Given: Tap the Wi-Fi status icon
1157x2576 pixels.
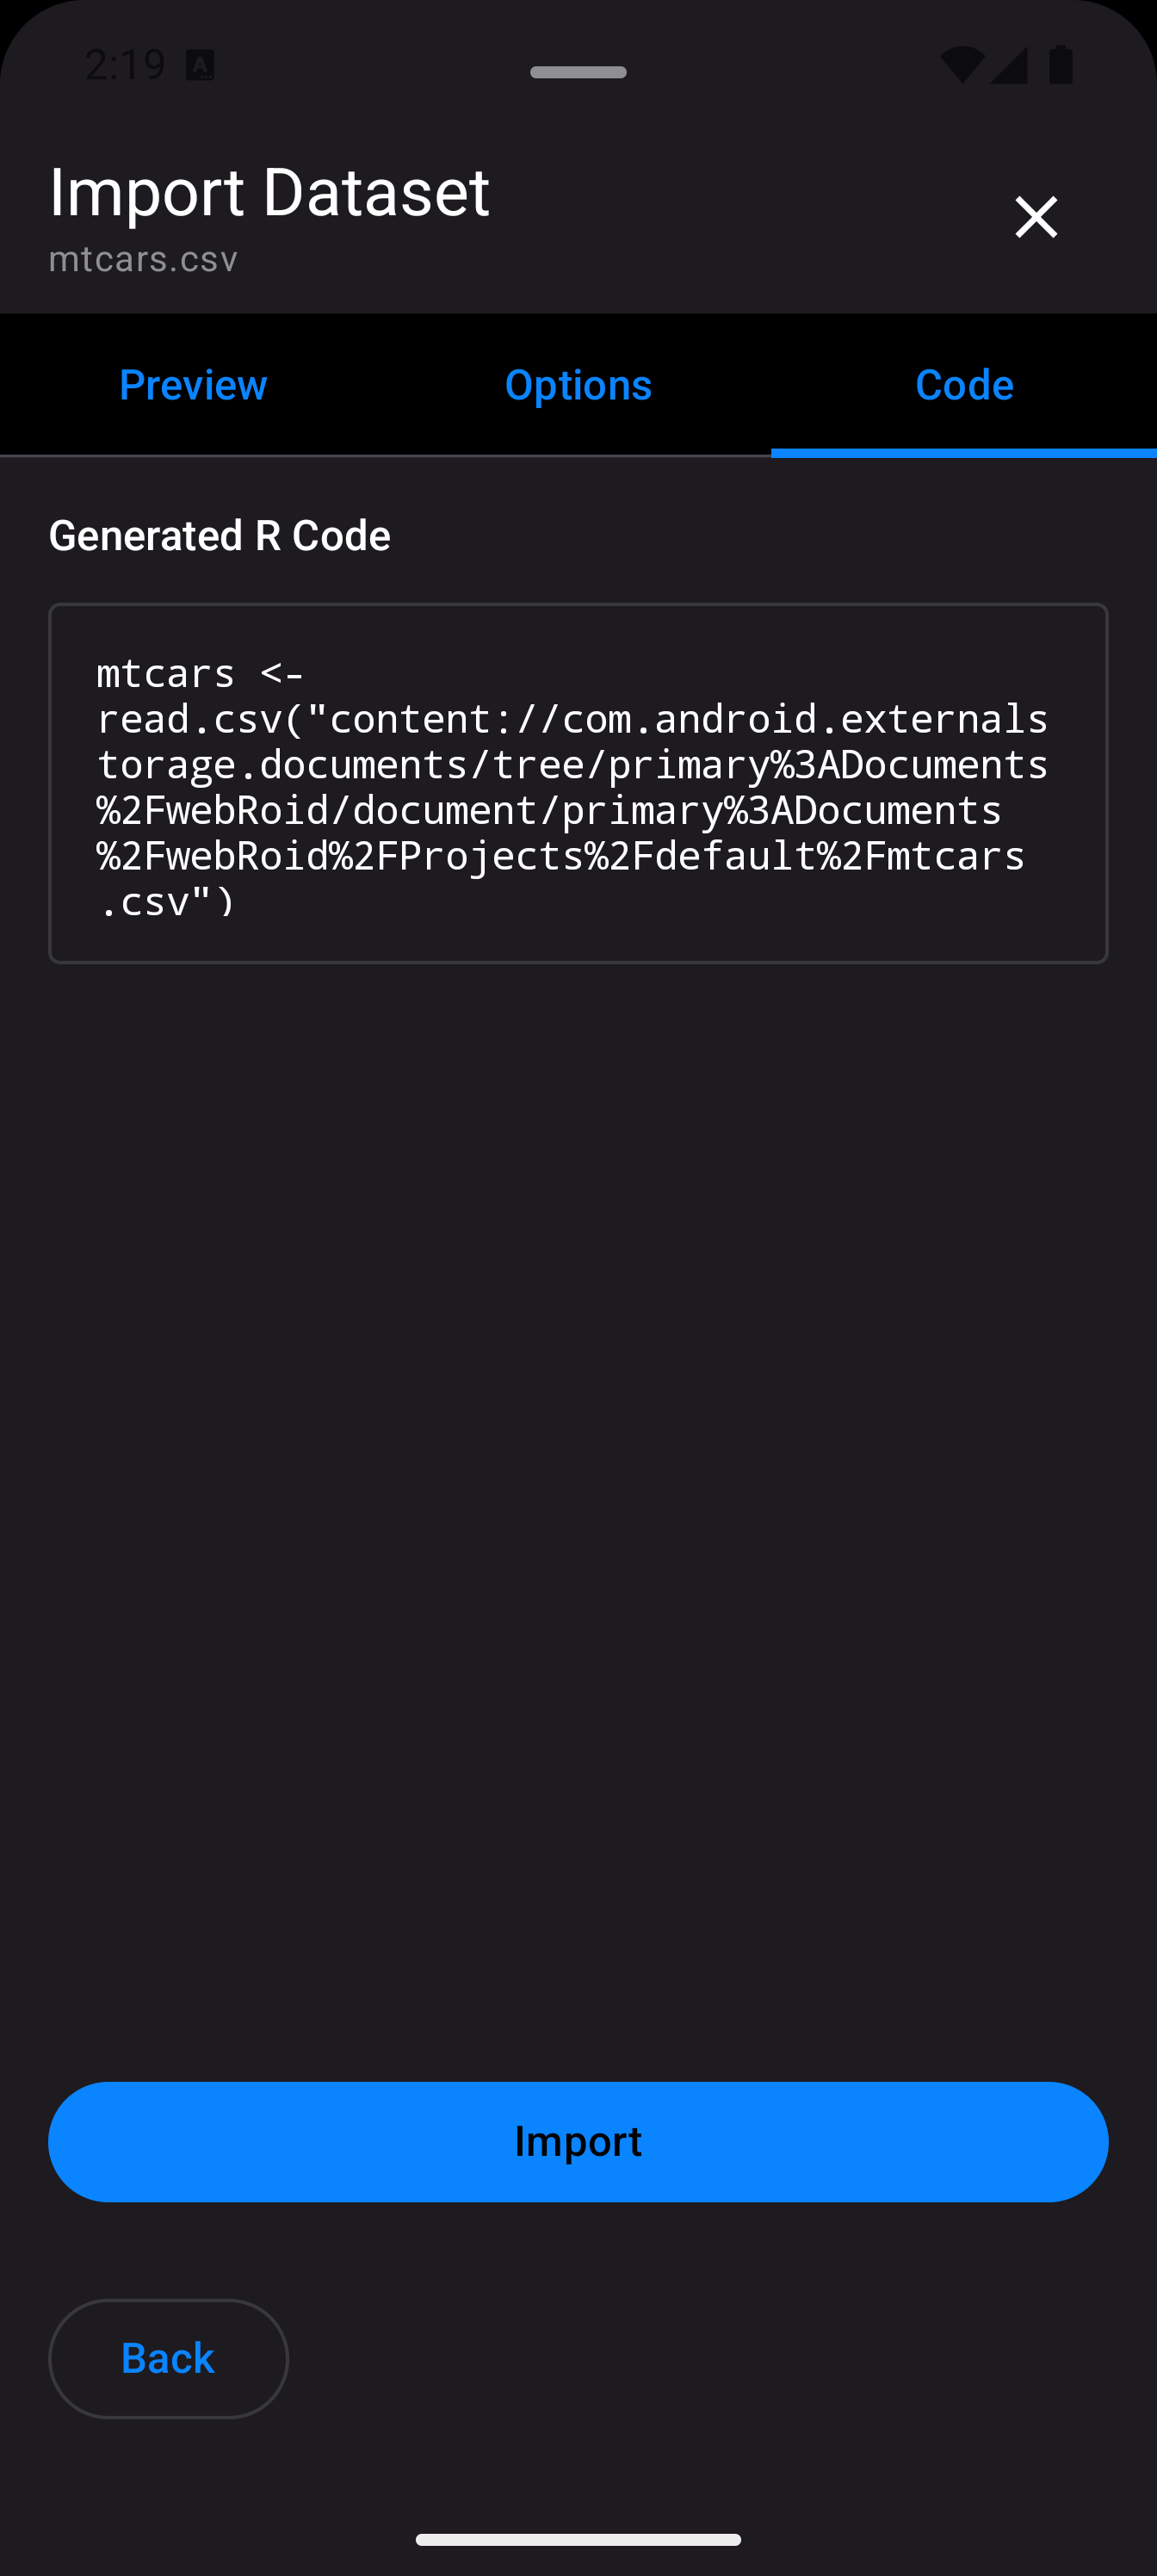Looking at the screenshot, I should tap(961, 65).
